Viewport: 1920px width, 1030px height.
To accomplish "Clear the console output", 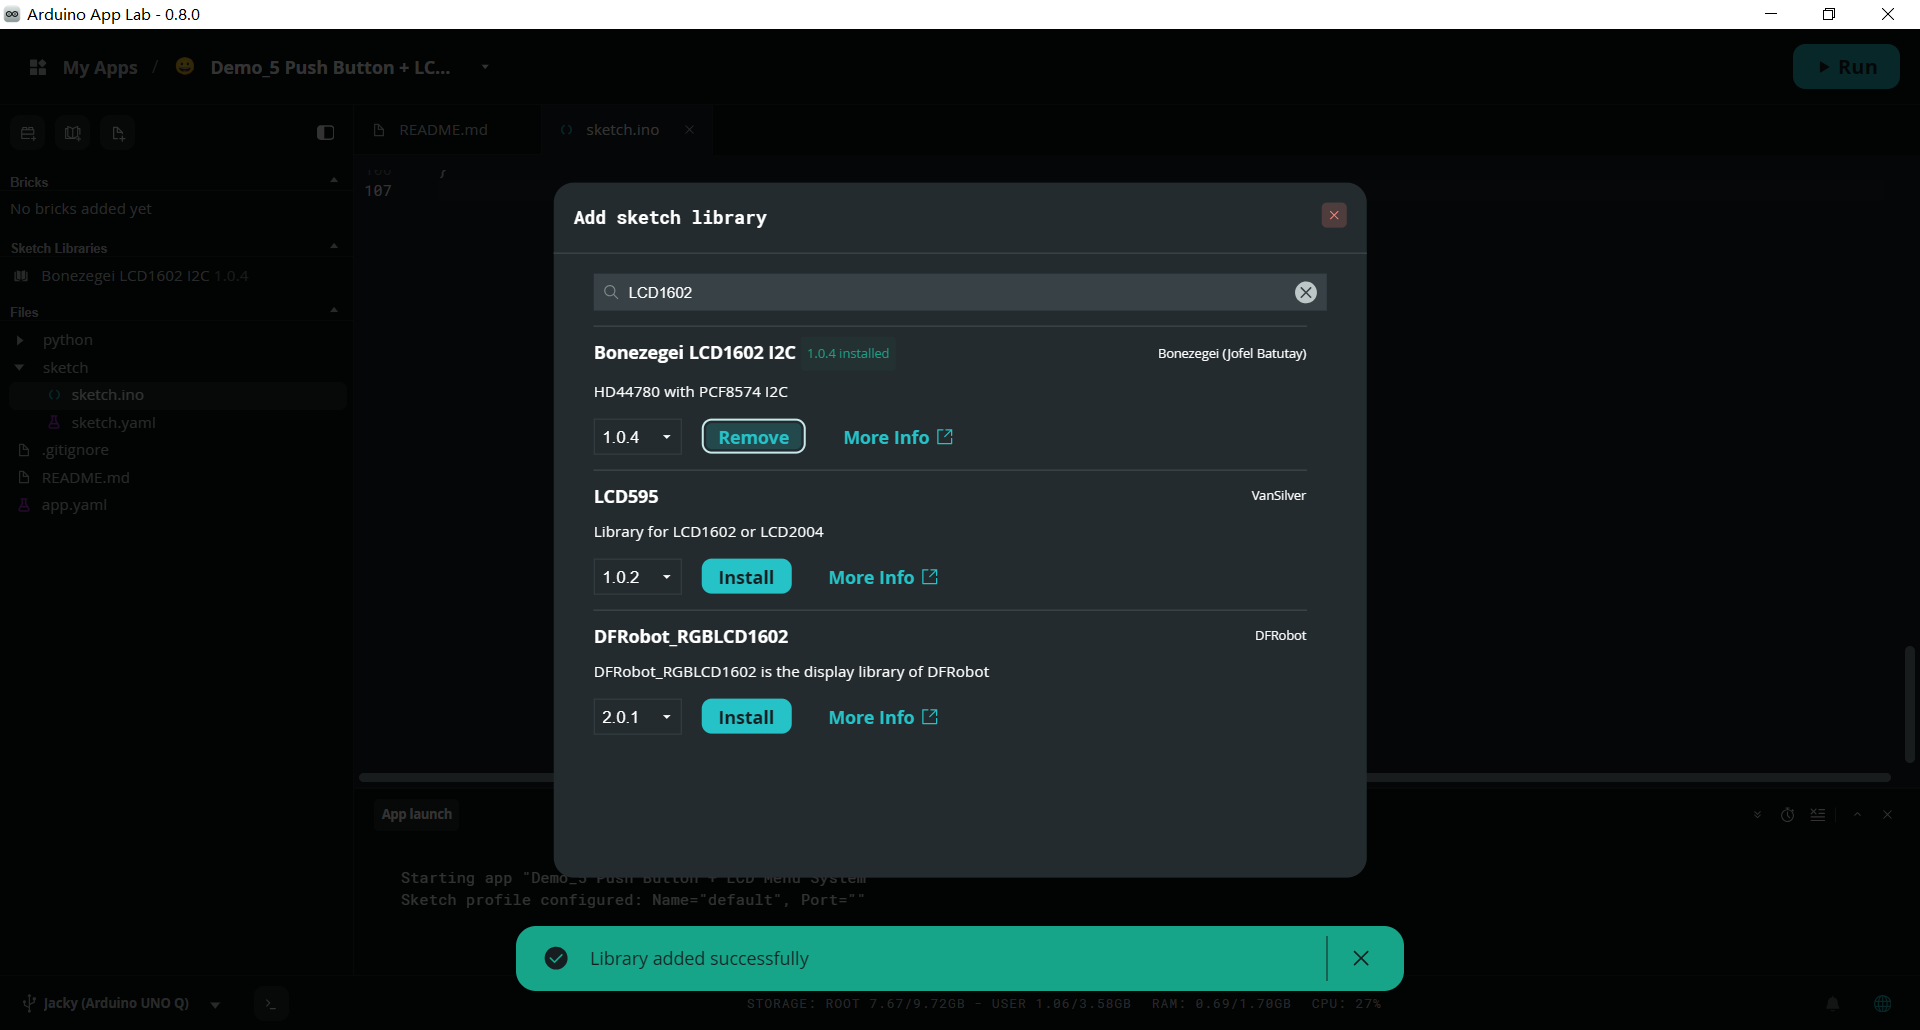I will [1818, 815].
